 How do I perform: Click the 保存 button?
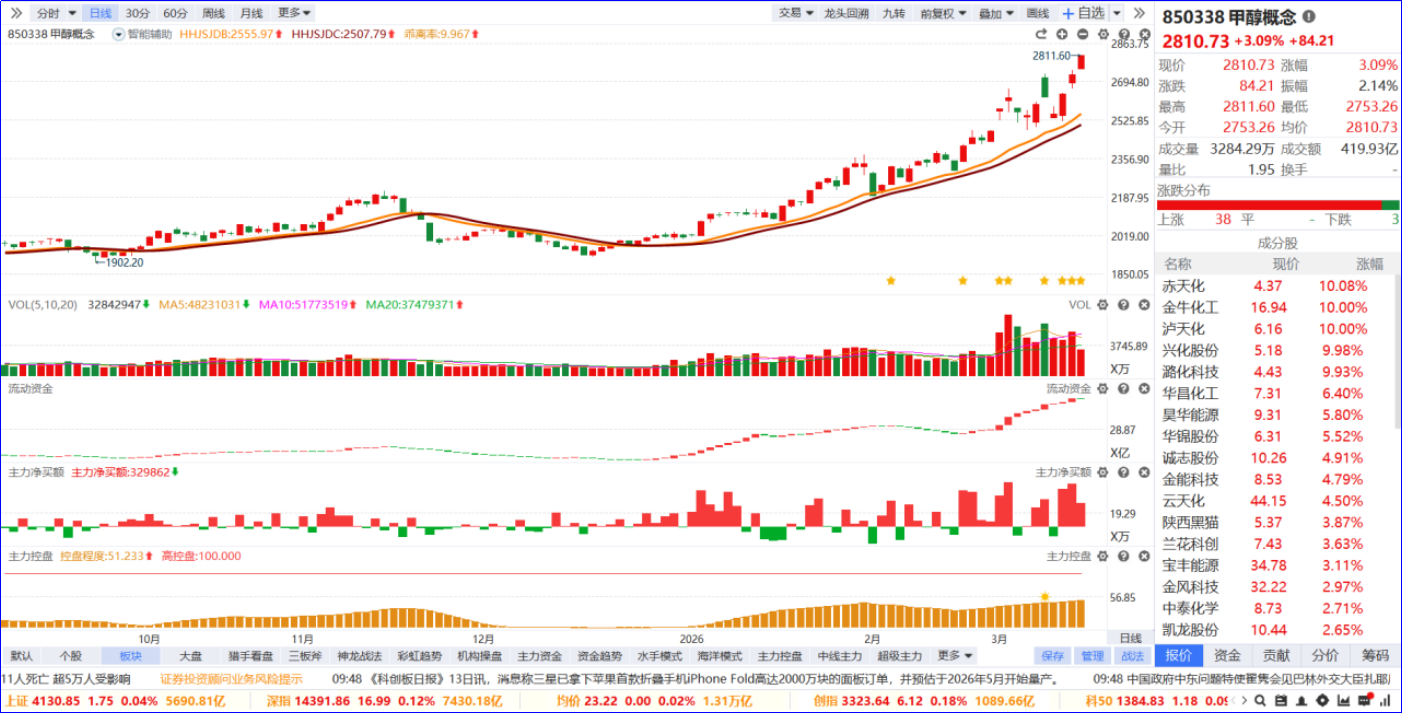[x=1052, y=656]
